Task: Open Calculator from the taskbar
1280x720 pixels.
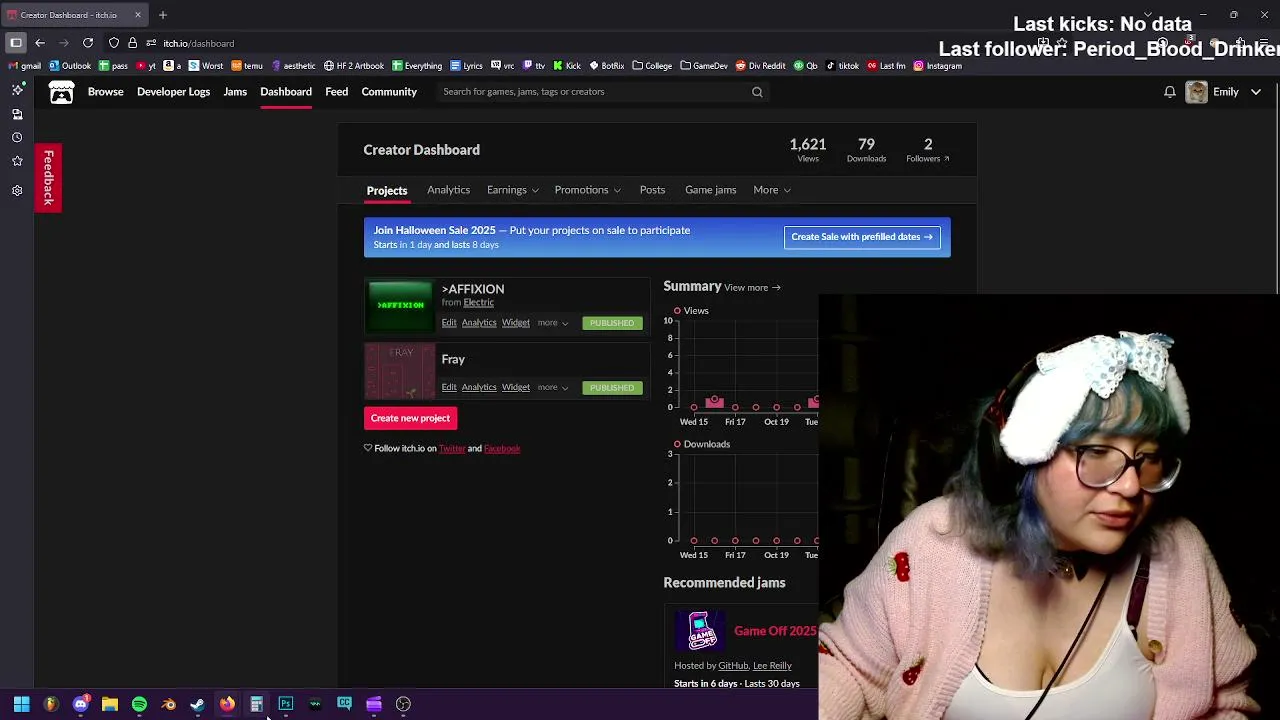Action: pyautogui.click(x=256, y=704)
